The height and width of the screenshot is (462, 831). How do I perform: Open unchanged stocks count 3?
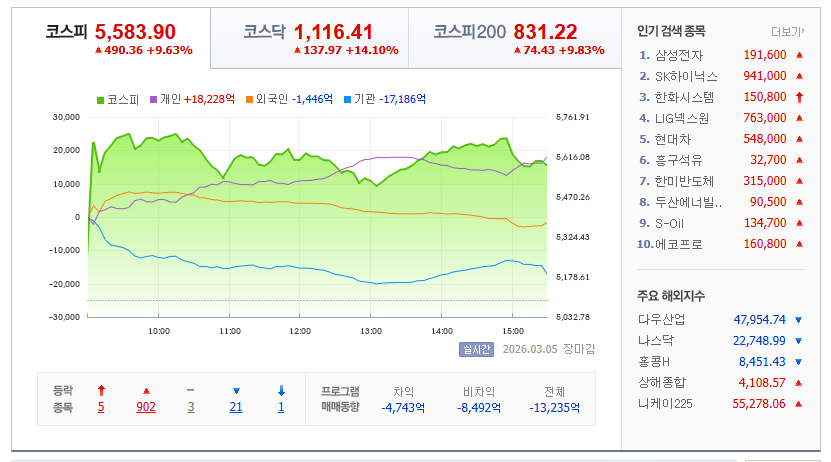click(191, 407)
